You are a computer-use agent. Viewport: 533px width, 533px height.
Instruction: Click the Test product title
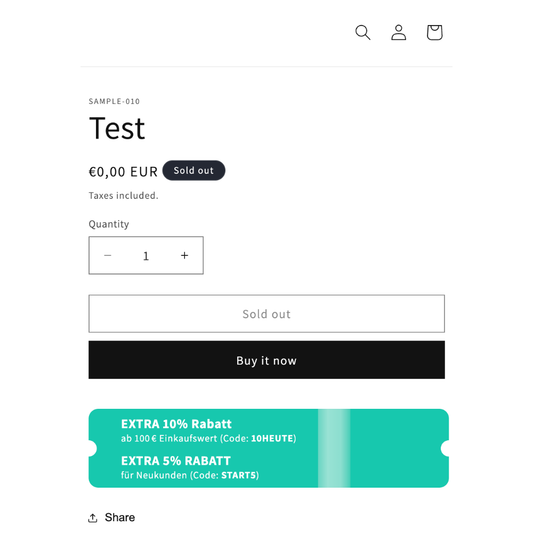pyautogui.click(x=117, y=128)
